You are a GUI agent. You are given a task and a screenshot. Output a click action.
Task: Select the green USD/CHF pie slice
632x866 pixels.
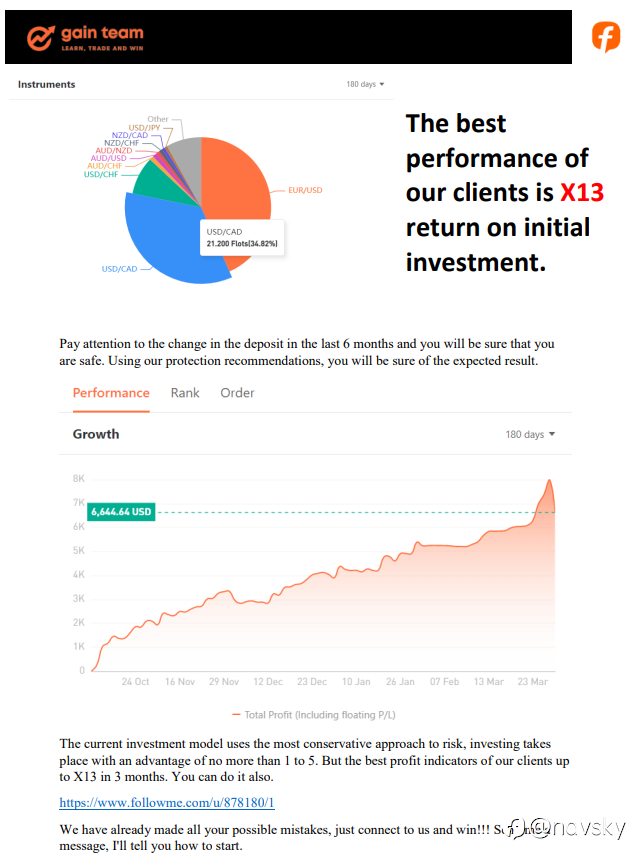click(153, 178)
